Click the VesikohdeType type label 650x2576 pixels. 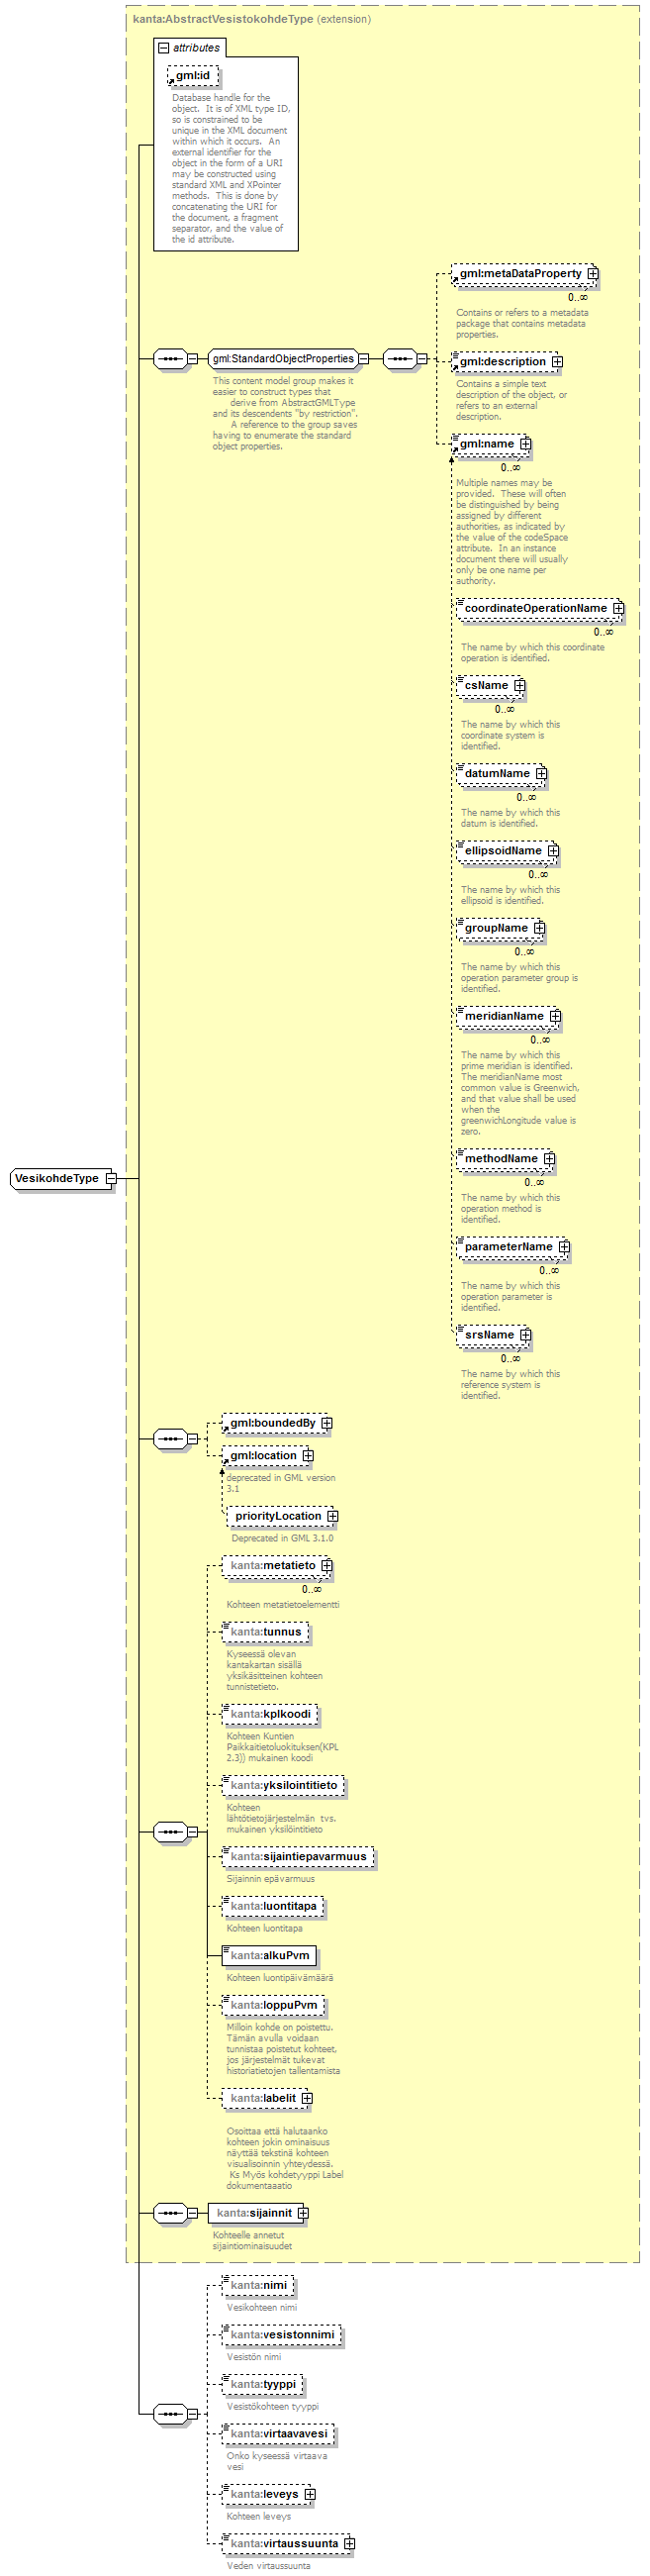tap(57, 1178)
